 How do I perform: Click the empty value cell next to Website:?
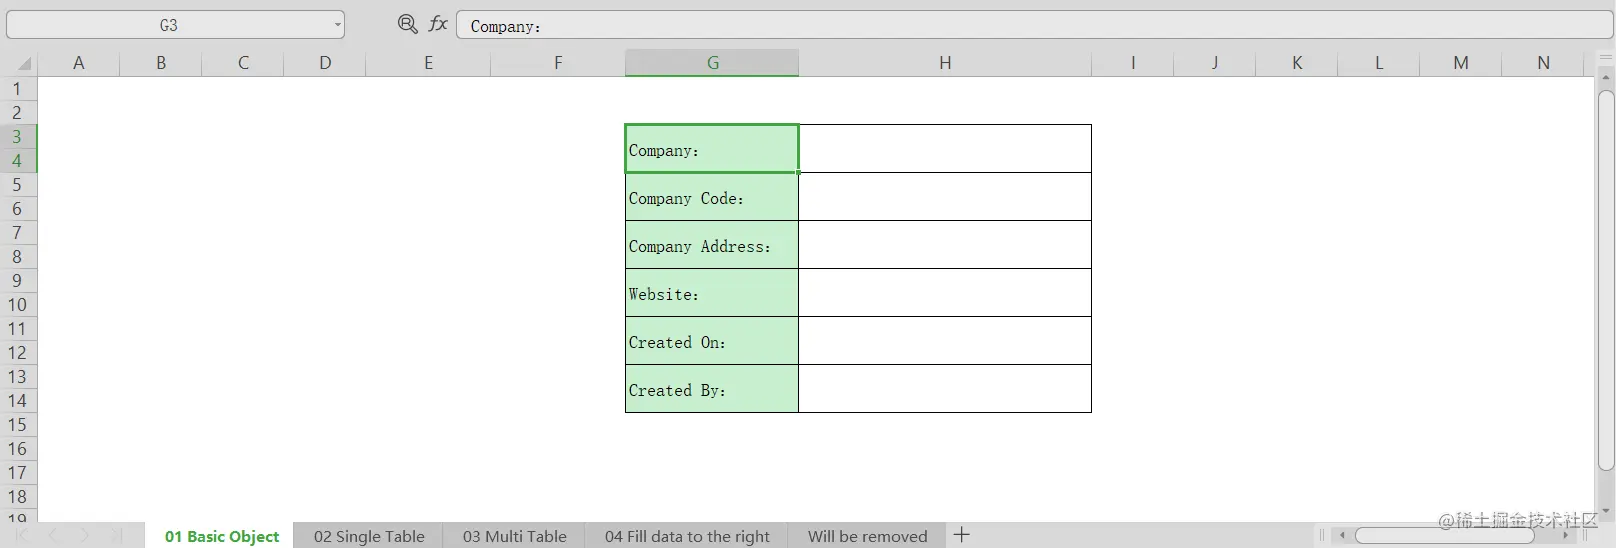(x=945, y=293)
